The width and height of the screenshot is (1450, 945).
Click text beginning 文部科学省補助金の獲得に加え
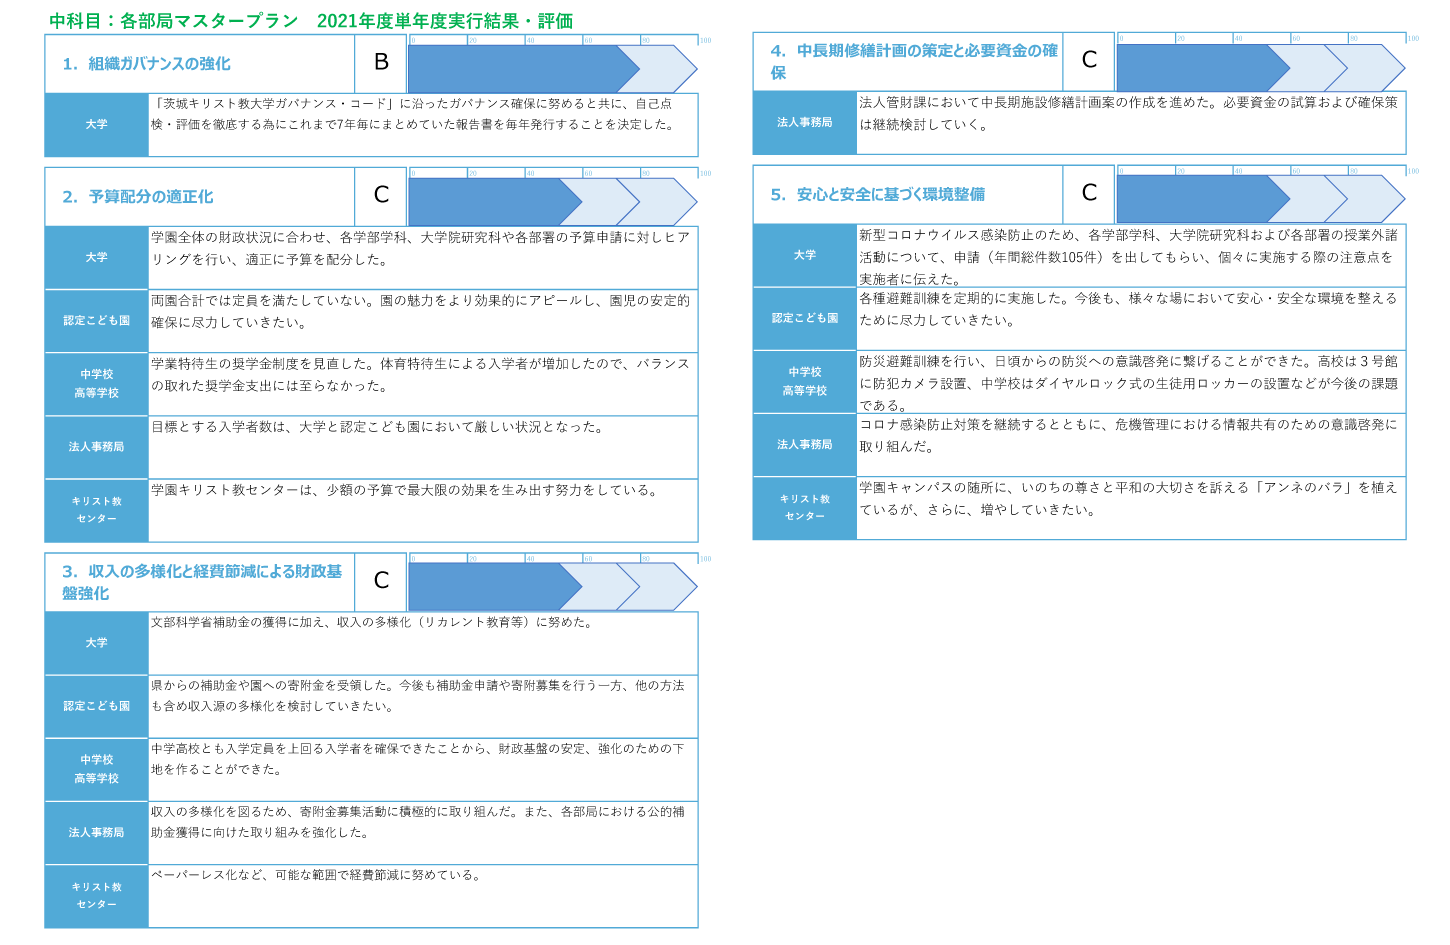tap(372, 622)
